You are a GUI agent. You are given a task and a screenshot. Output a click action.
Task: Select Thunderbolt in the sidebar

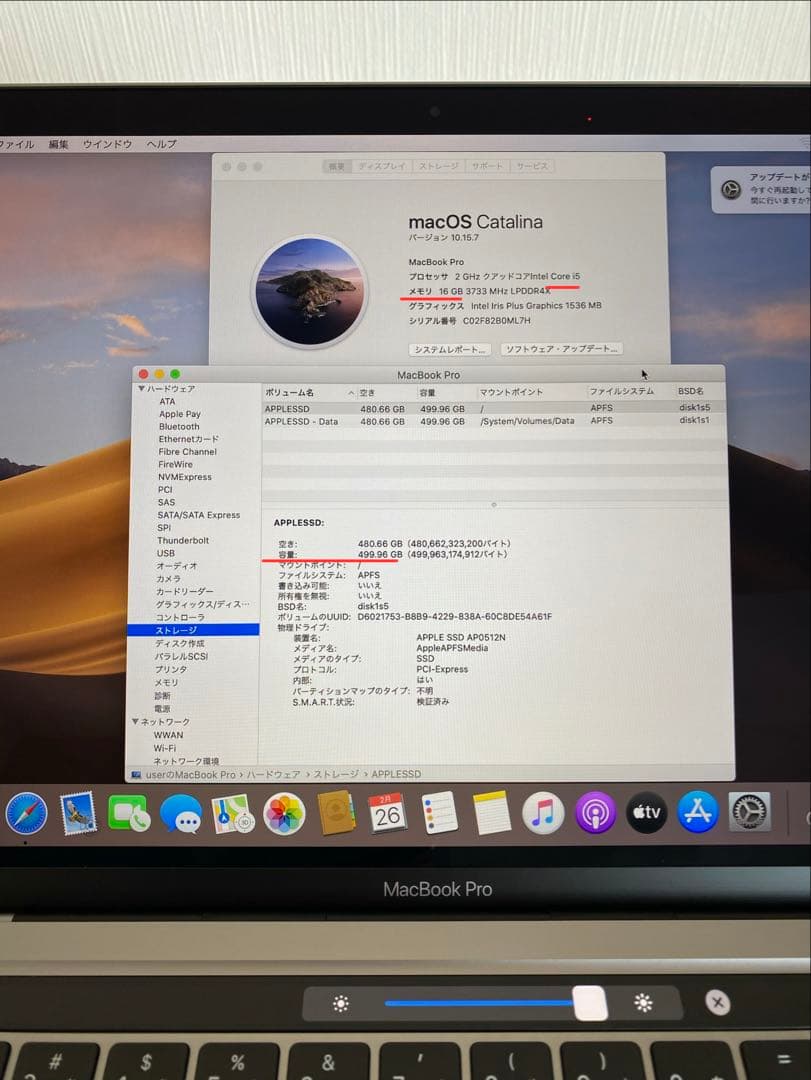point(183,540)
